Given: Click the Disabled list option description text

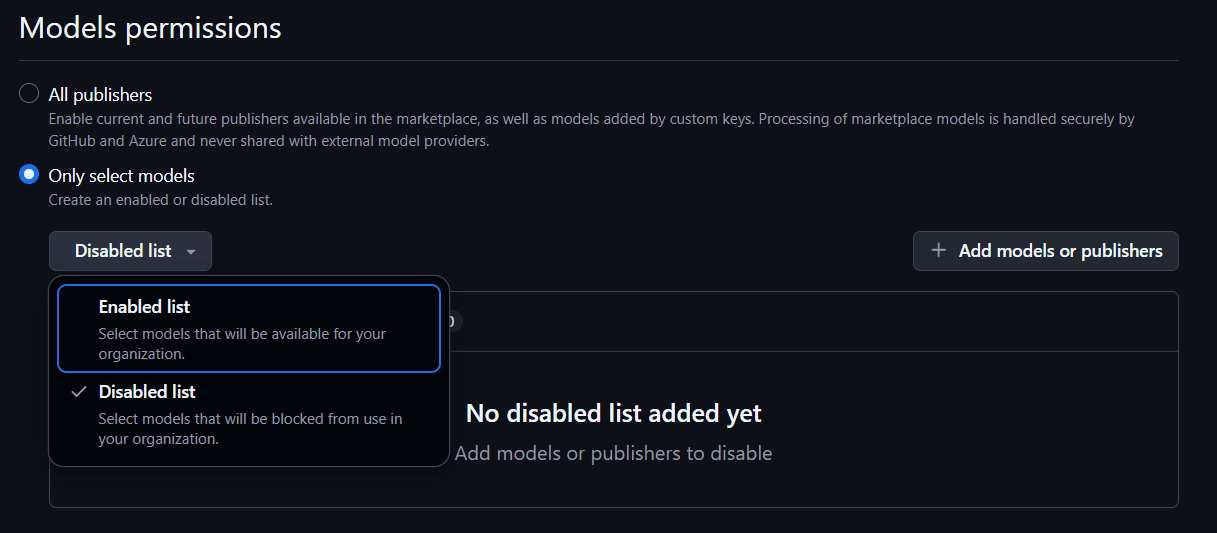Looking at the screenshot, I should 250,428.
